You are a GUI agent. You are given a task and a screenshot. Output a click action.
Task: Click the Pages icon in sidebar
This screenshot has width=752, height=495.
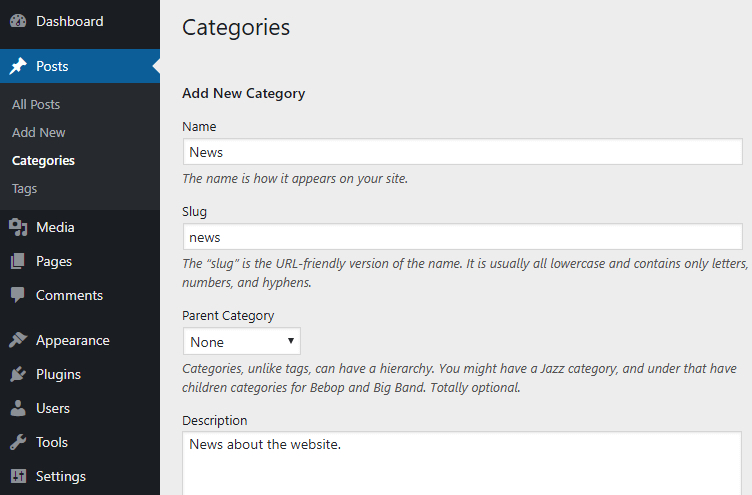click(x=18, y=261)
